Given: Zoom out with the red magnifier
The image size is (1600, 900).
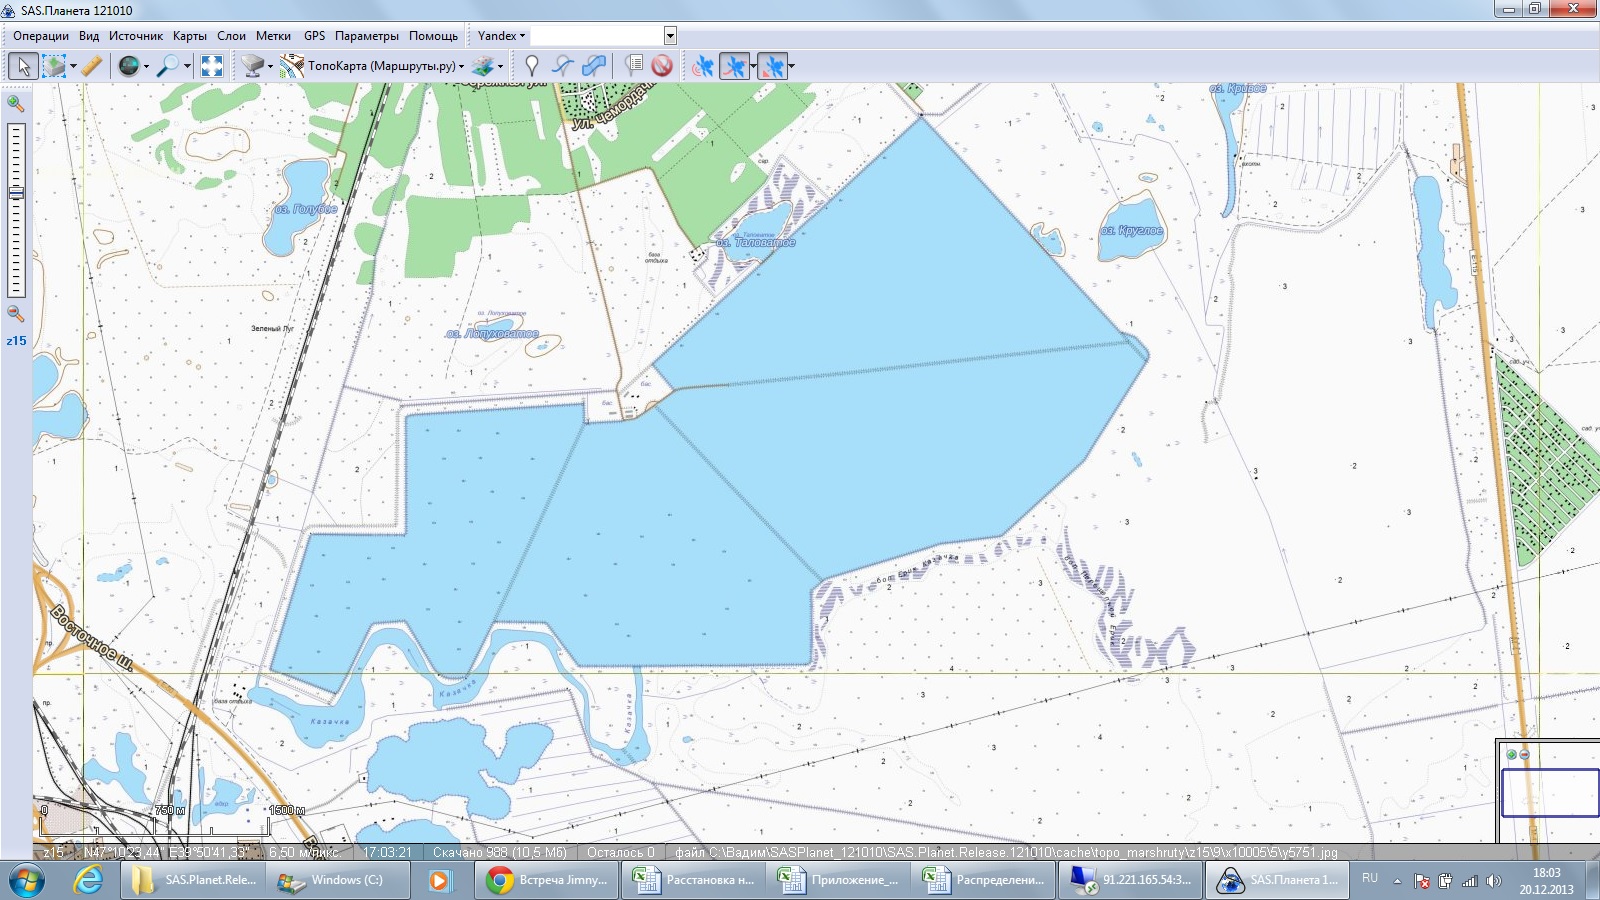Looking at the screenshot, I should tap(15, 313).
